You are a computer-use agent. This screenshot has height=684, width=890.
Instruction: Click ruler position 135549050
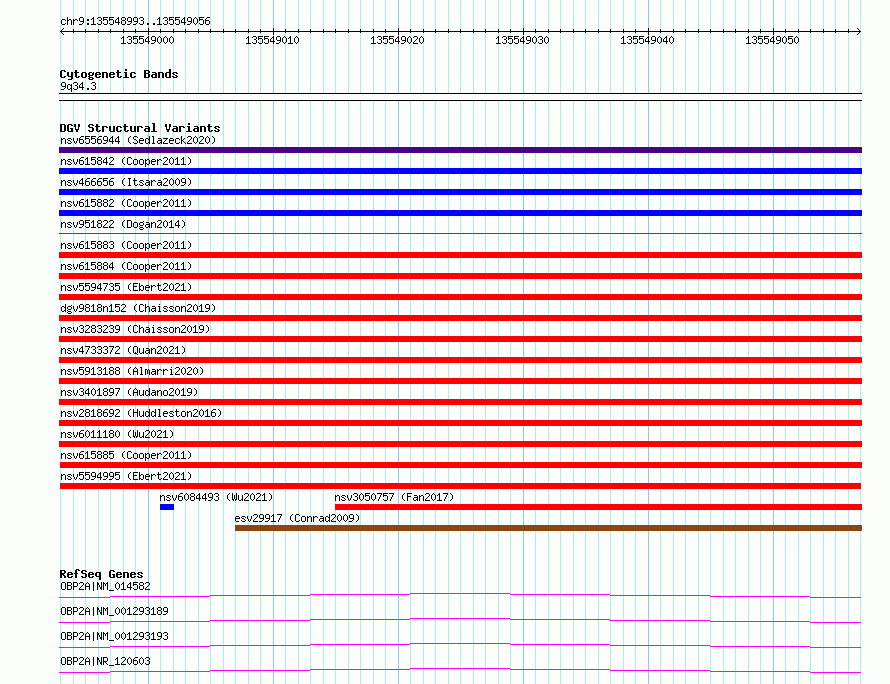(772, 40)
